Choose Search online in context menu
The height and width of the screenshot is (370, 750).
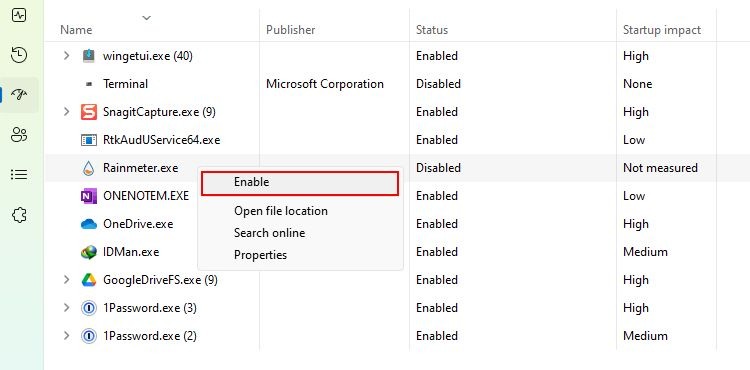click(x=269, y=233)
